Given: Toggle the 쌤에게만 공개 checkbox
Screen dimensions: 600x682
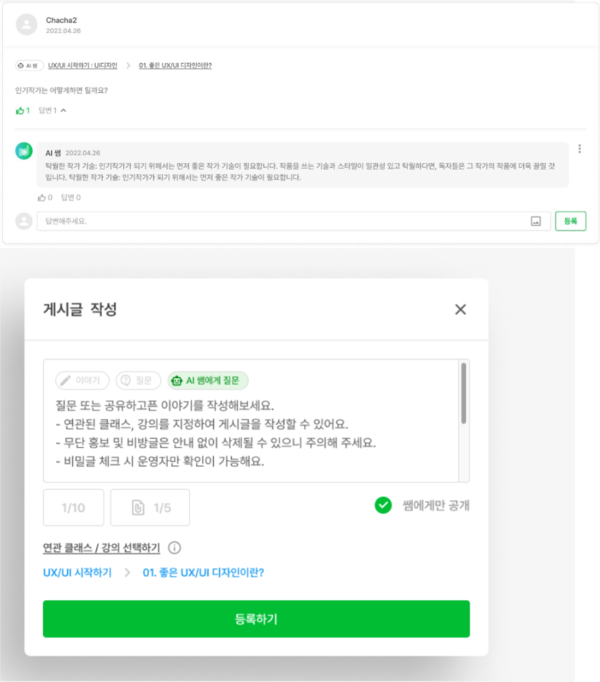Looking at the screenshot, I should click(383, 505).
